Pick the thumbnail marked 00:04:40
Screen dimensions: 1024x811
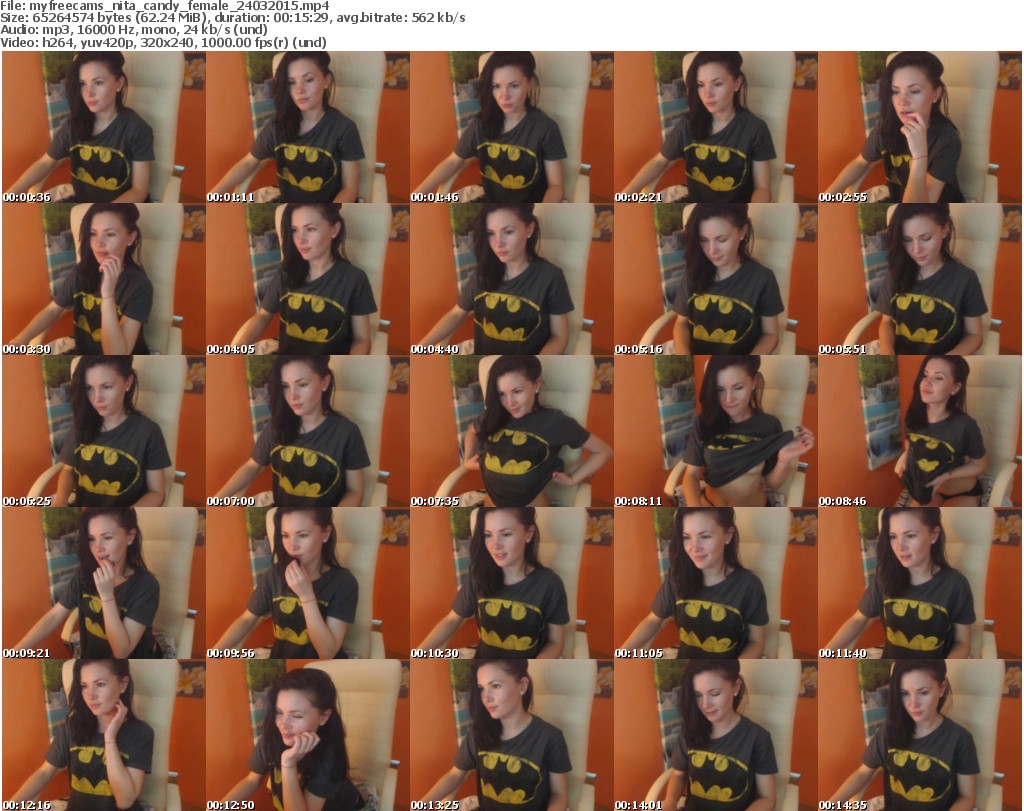pyautogui.click(x=512, y=279)
